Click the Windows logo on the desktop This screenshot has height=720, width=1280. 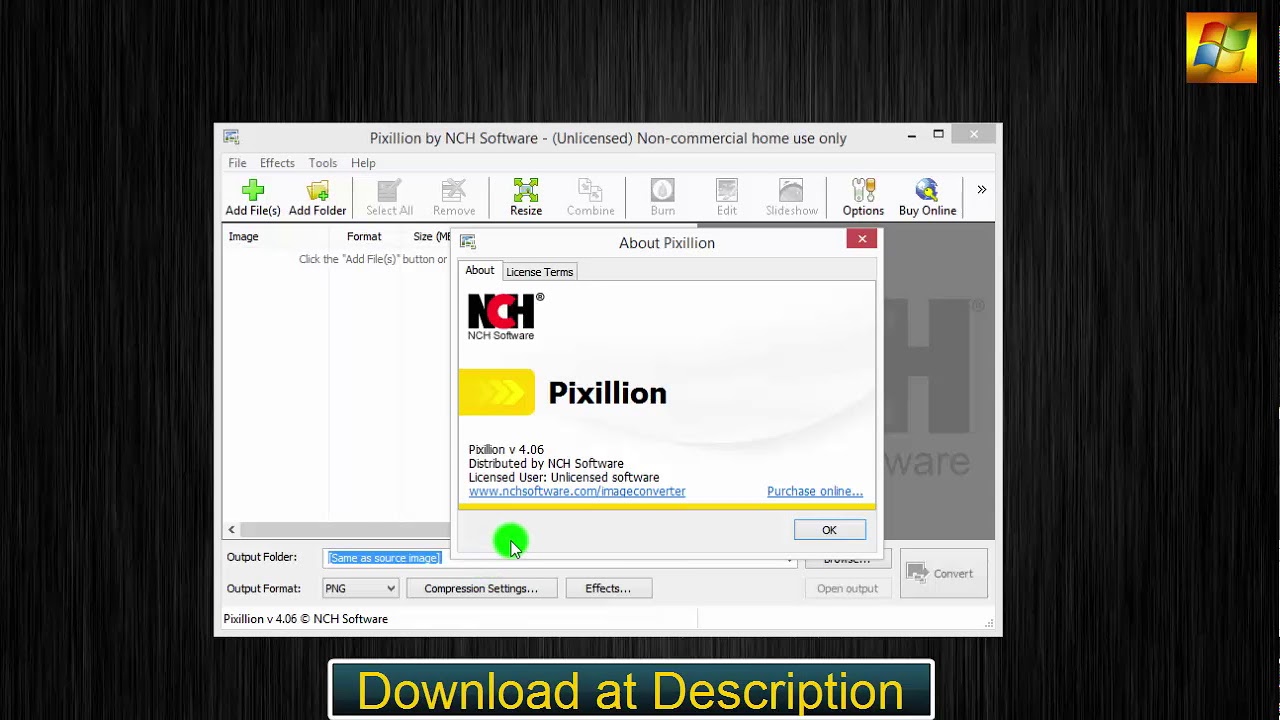click(1221, 47)
